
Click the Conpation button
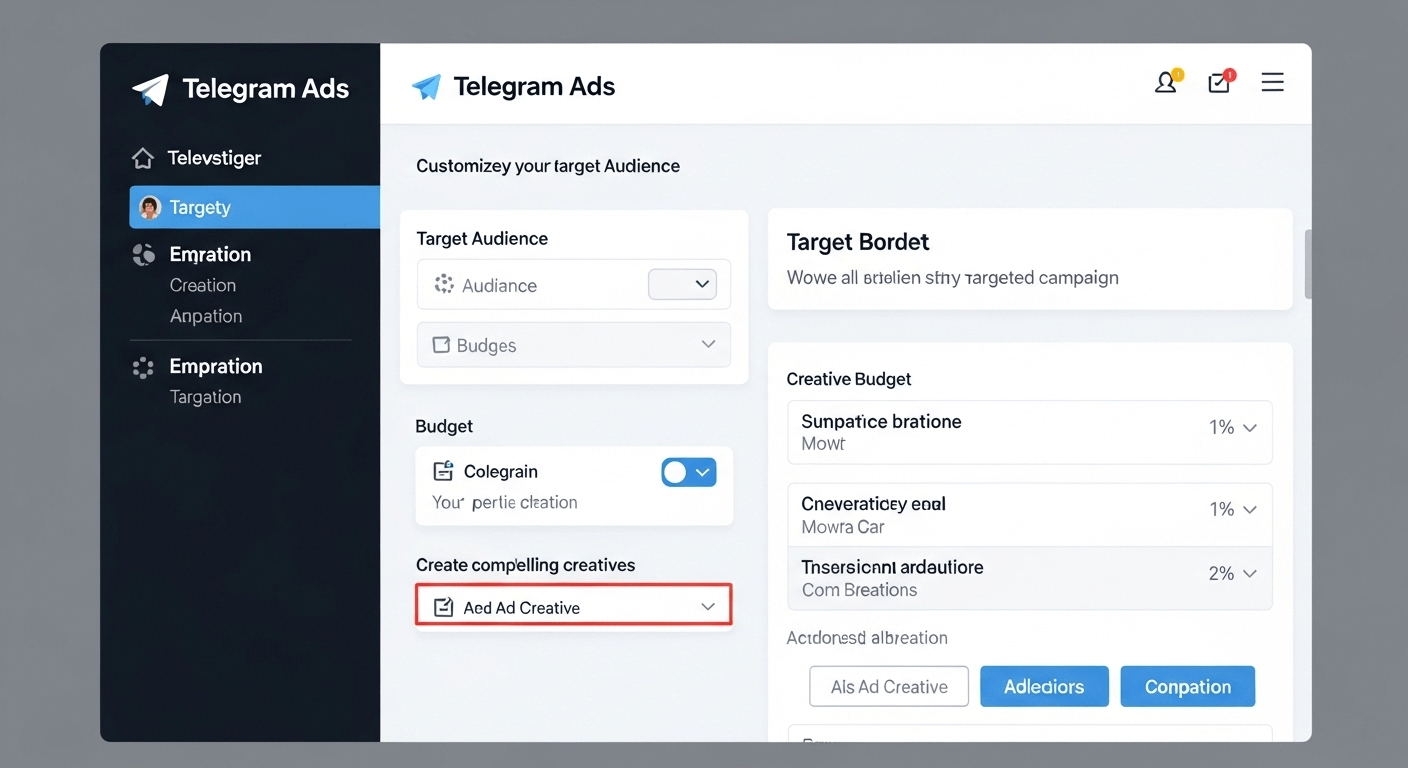(1187, 687)
